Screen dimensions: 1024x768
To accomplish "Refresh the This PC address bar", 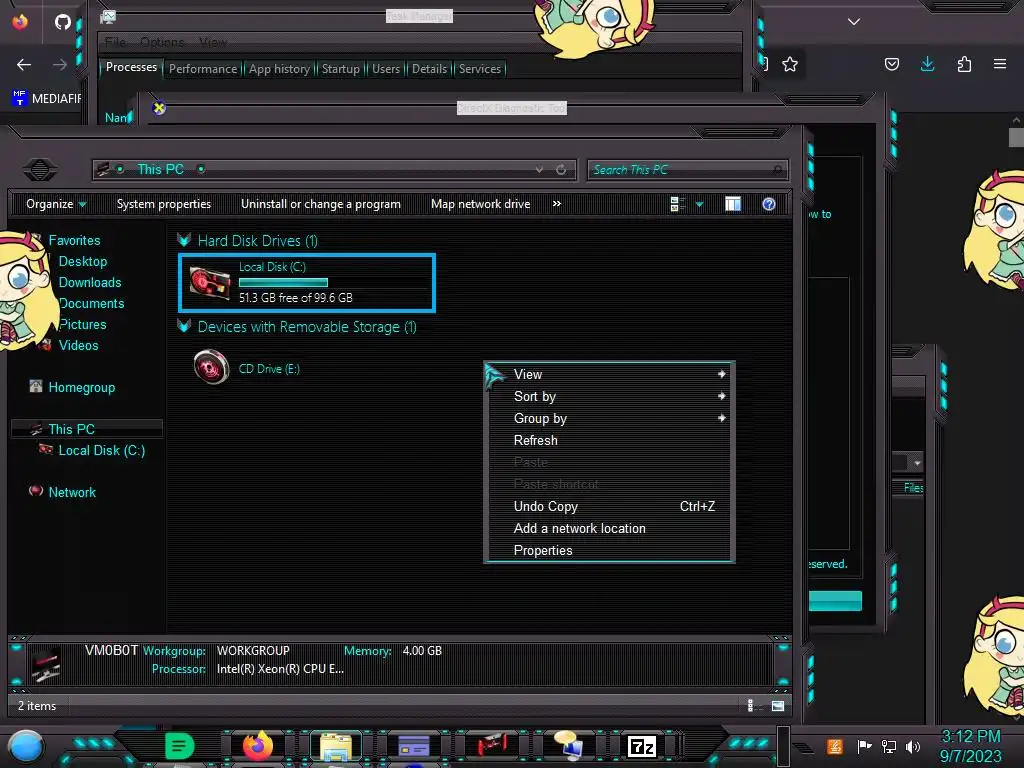I will [561, 170].
